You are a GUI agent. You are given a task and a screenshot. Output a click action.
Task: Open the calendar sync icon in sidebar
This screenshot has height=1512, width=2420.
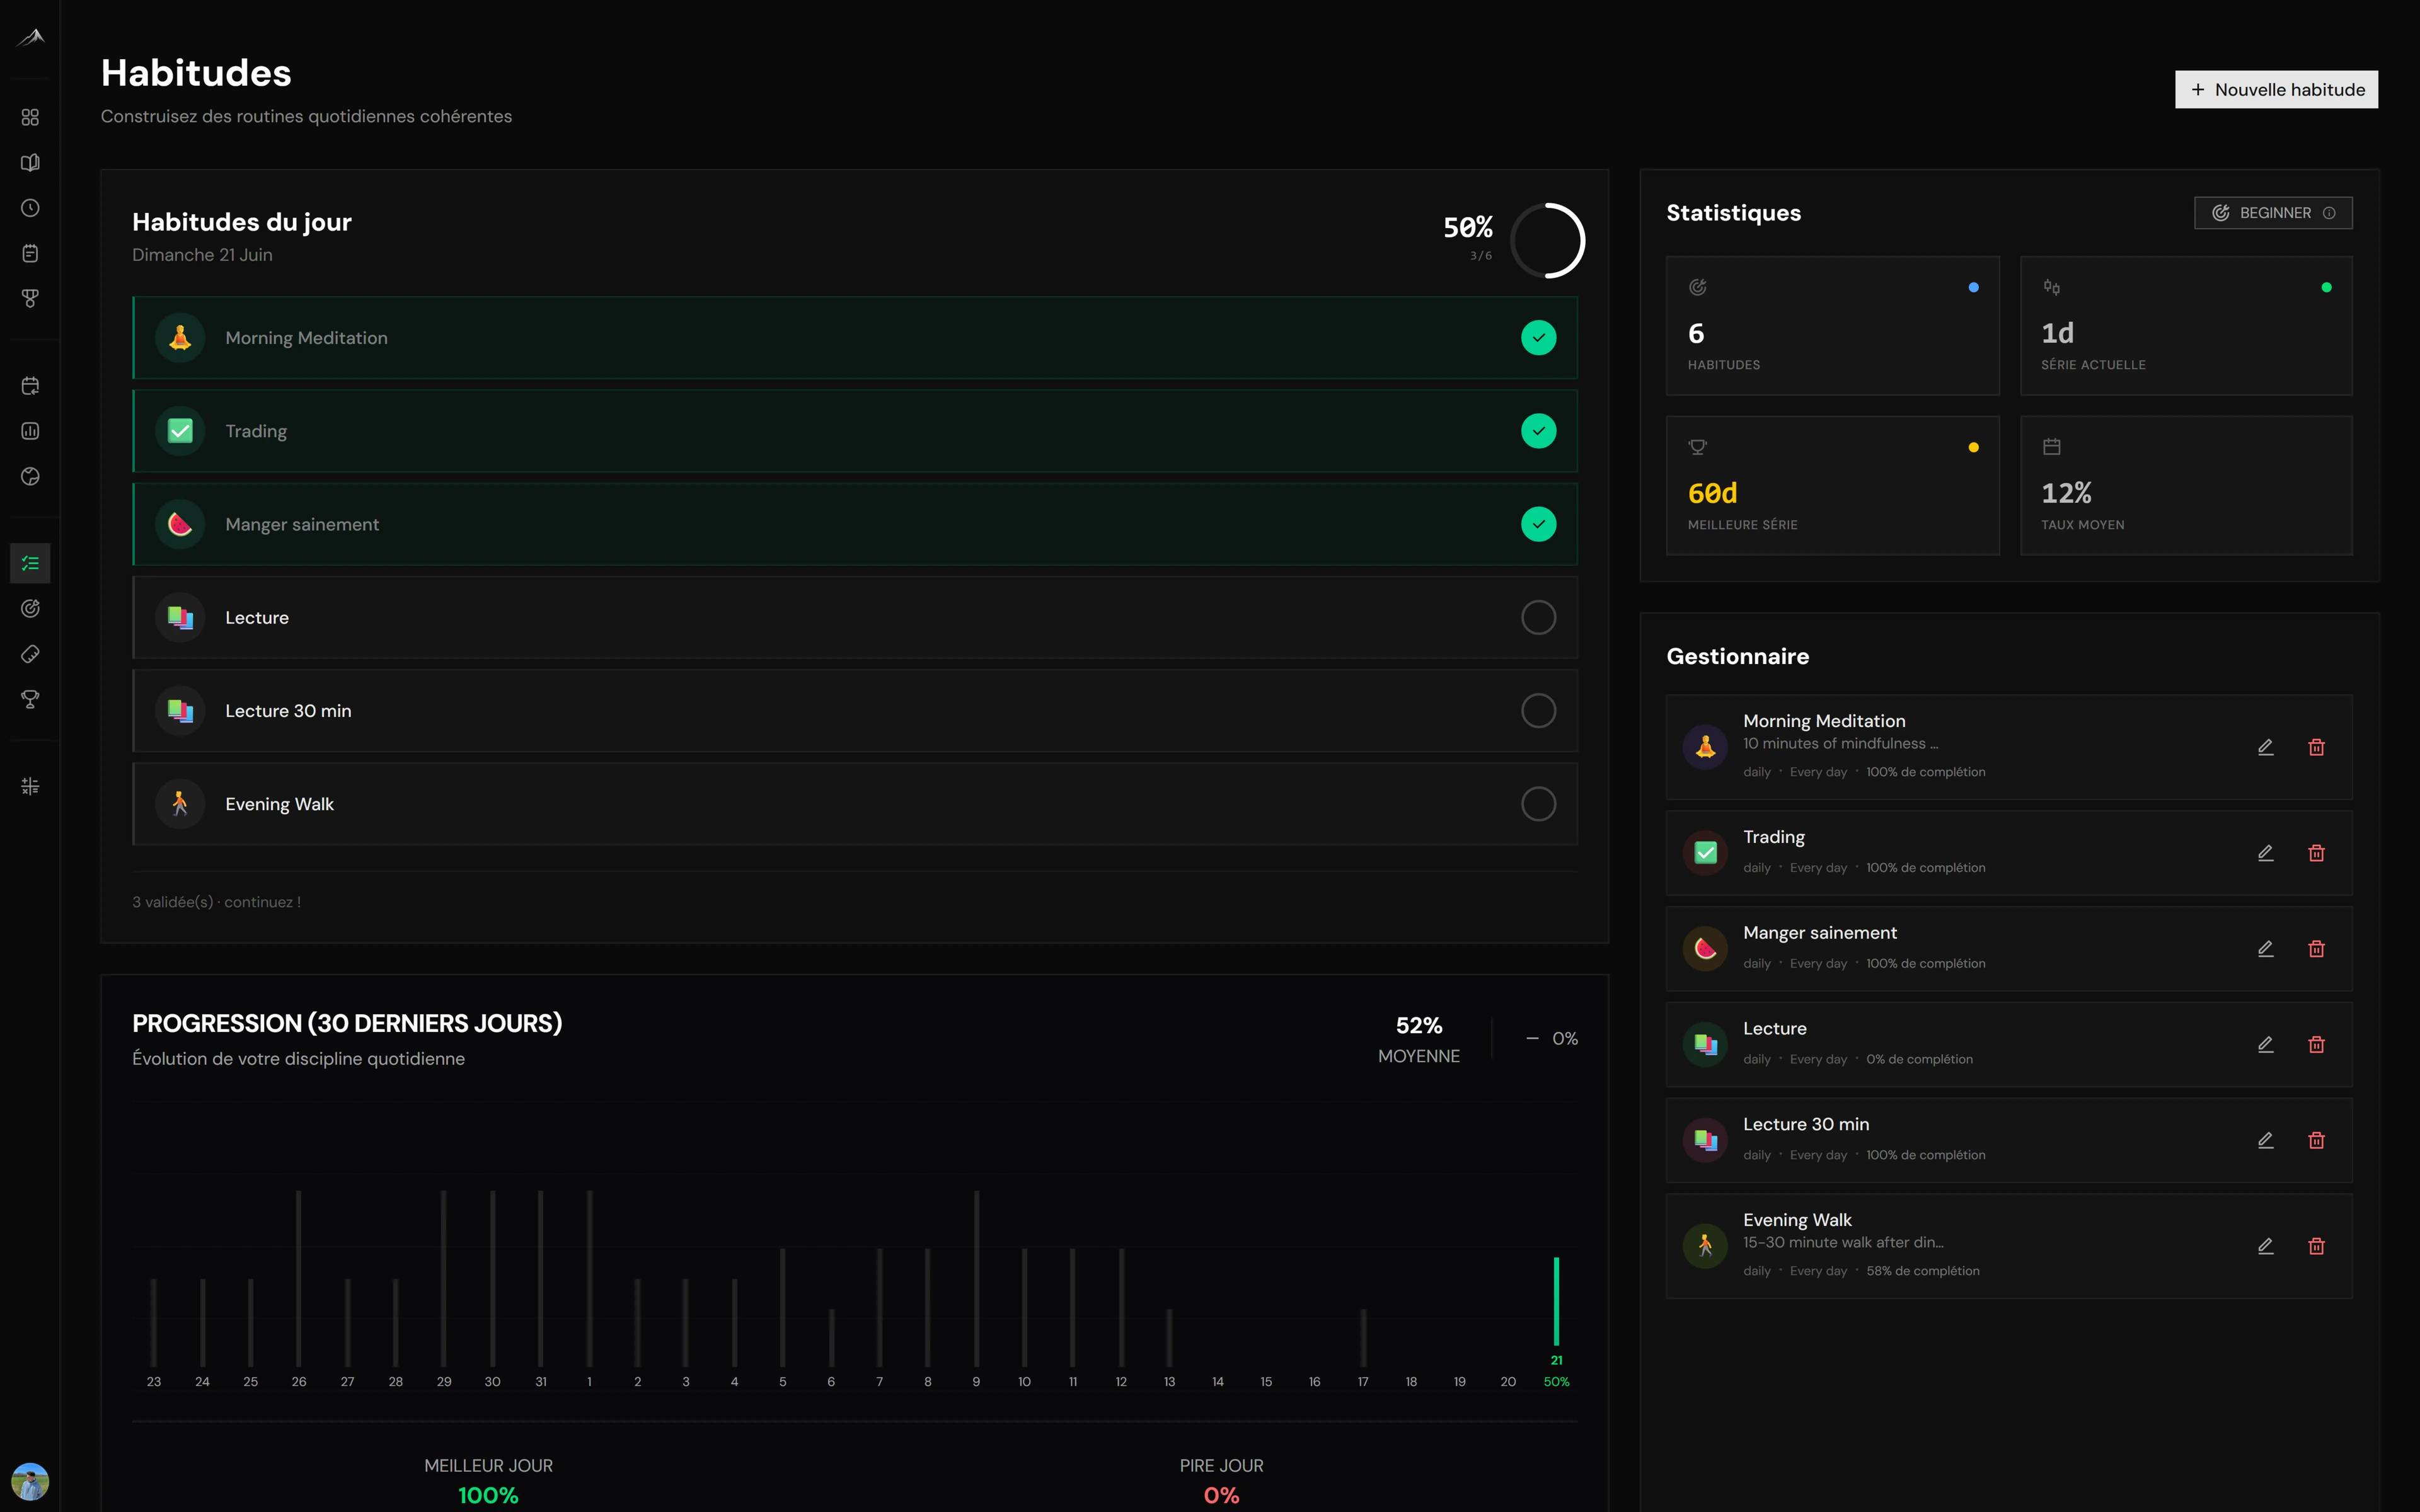[30, 386]
